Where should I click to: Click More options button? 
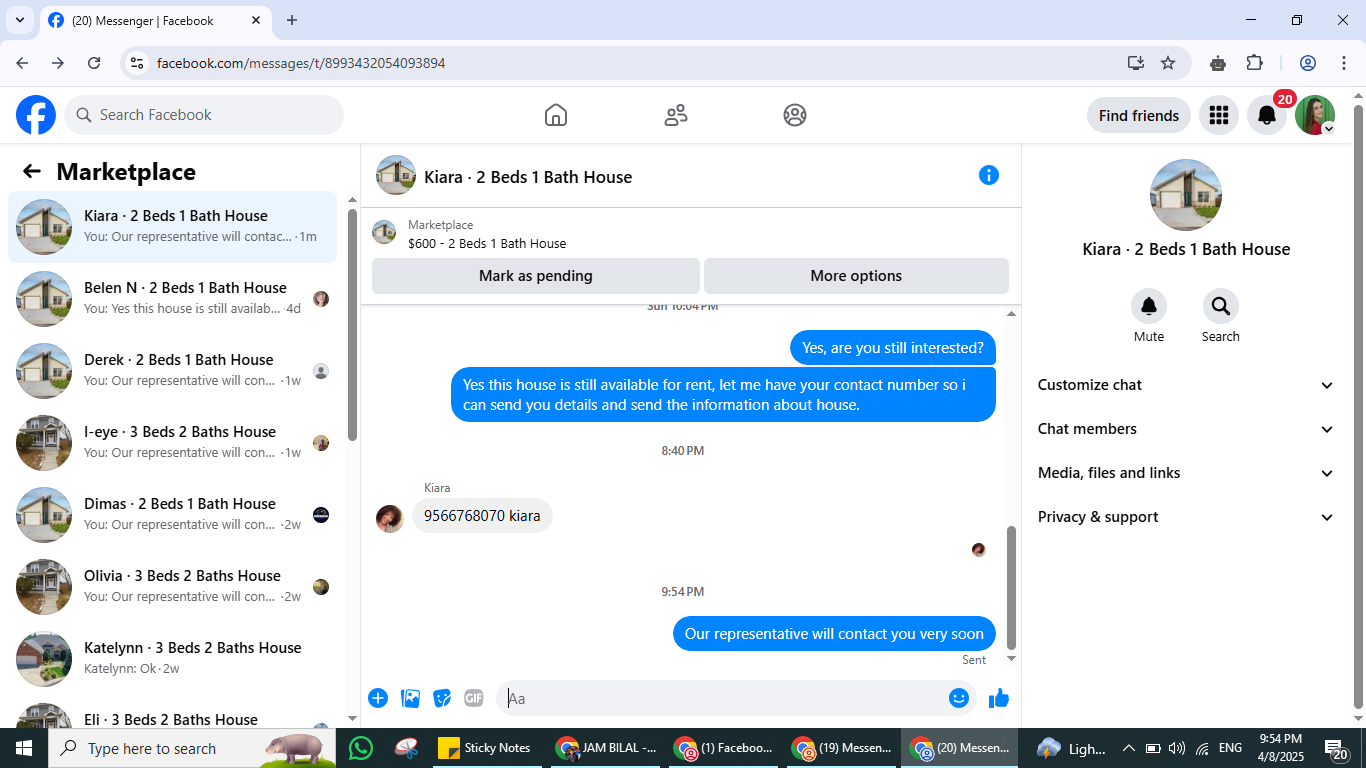pyautogui.click(x=856, y=276)
